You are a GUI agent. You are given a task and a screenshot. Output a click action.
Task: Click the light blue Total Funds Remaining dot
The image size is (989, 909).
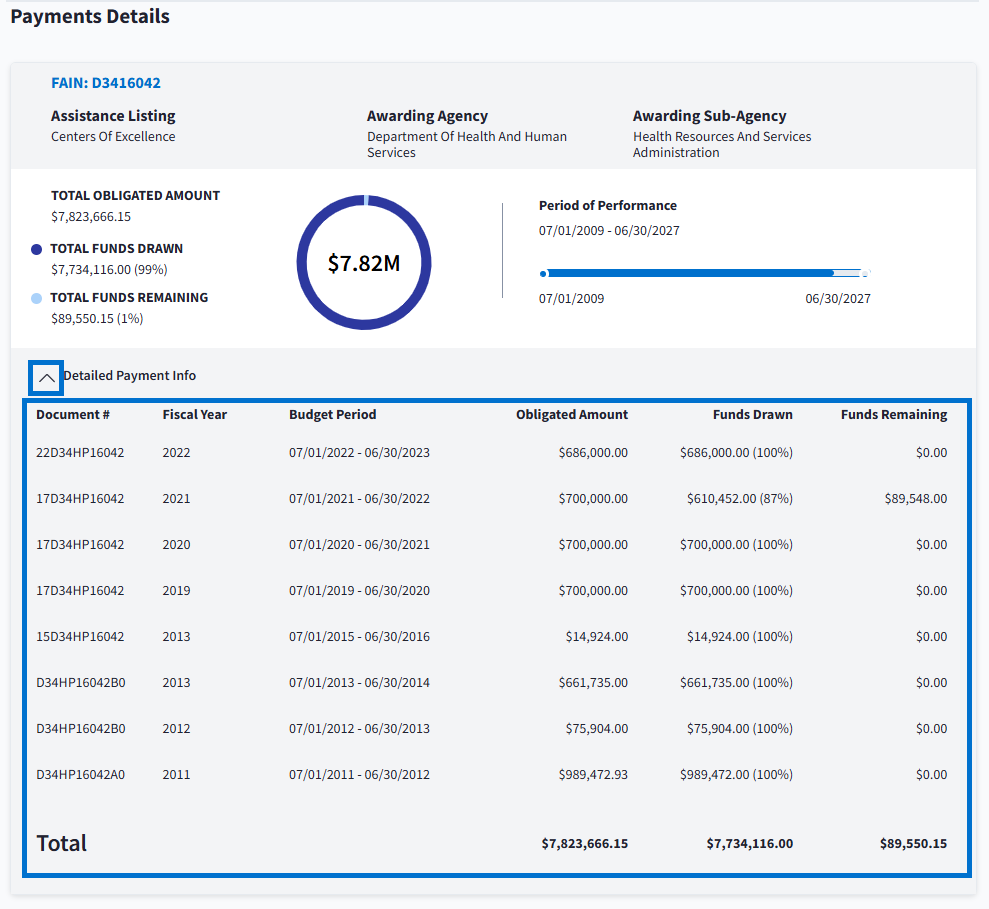coord(37,298)
